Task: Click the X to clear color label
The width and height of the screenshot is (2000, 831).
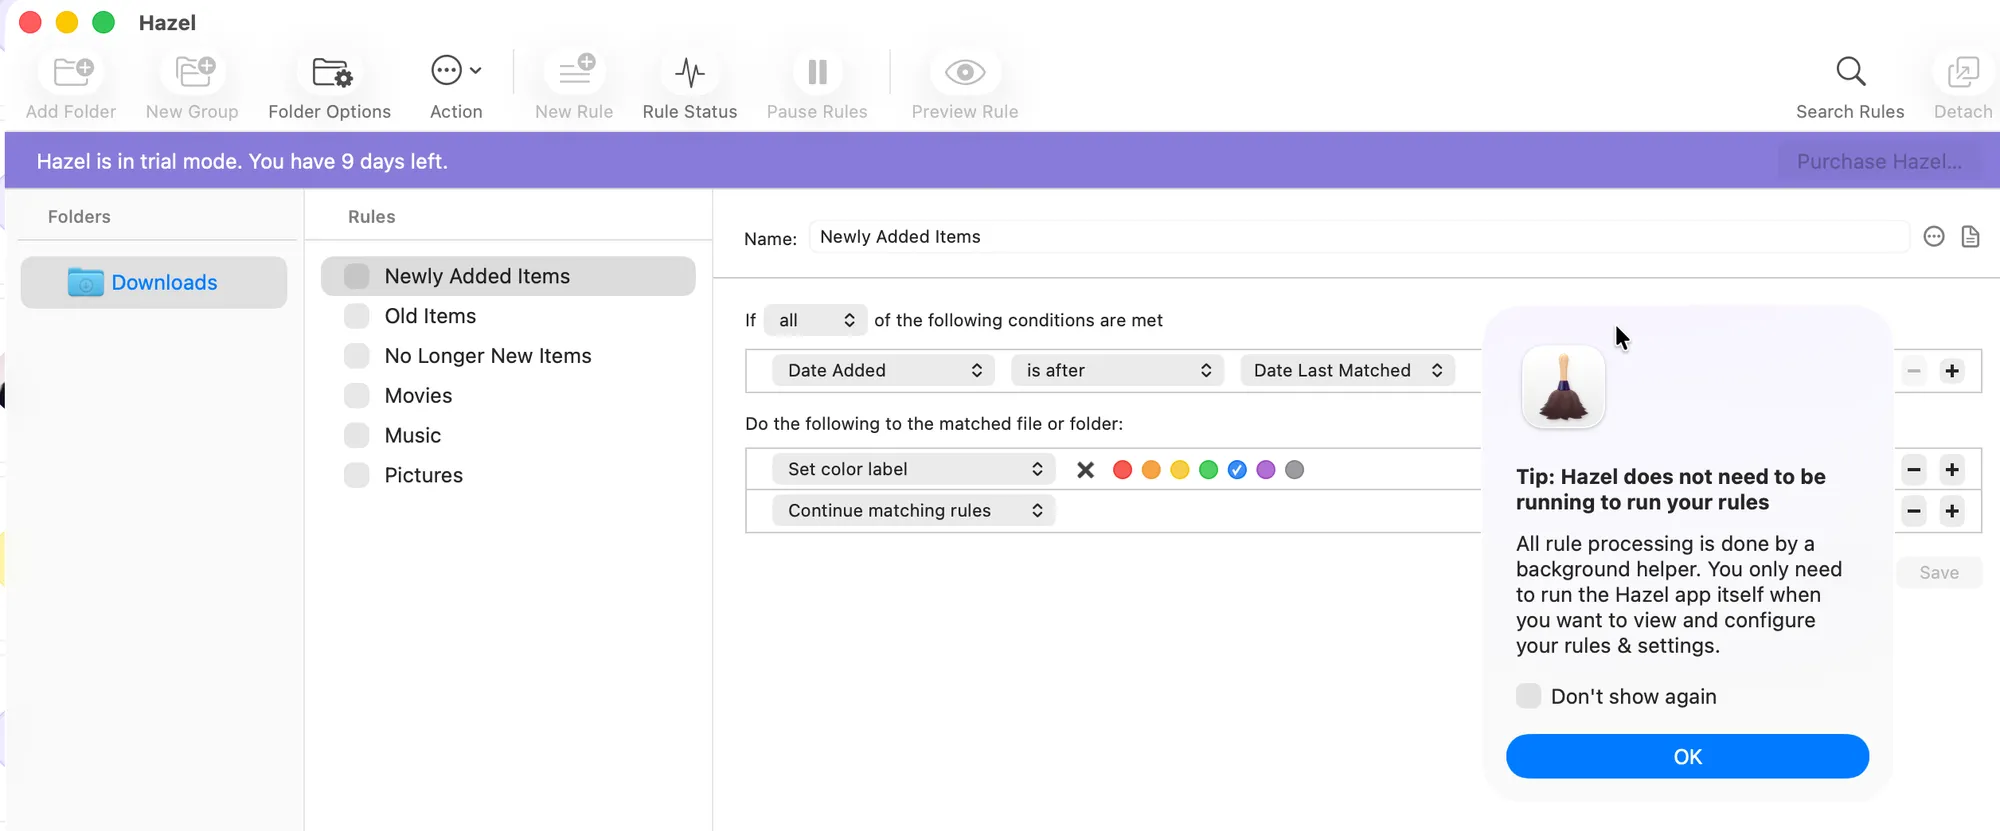Action: point(1085,470)
